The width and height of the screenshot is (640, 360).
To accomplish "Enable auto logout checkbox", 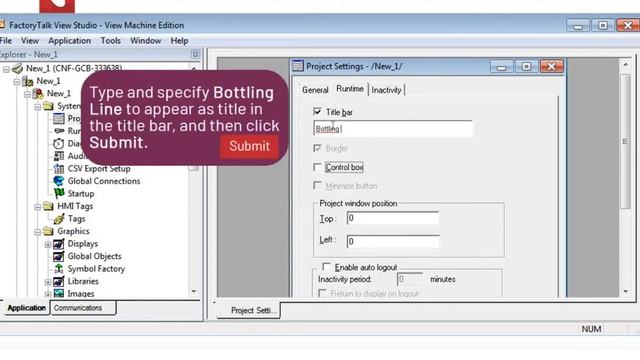I will click(326, 267).
